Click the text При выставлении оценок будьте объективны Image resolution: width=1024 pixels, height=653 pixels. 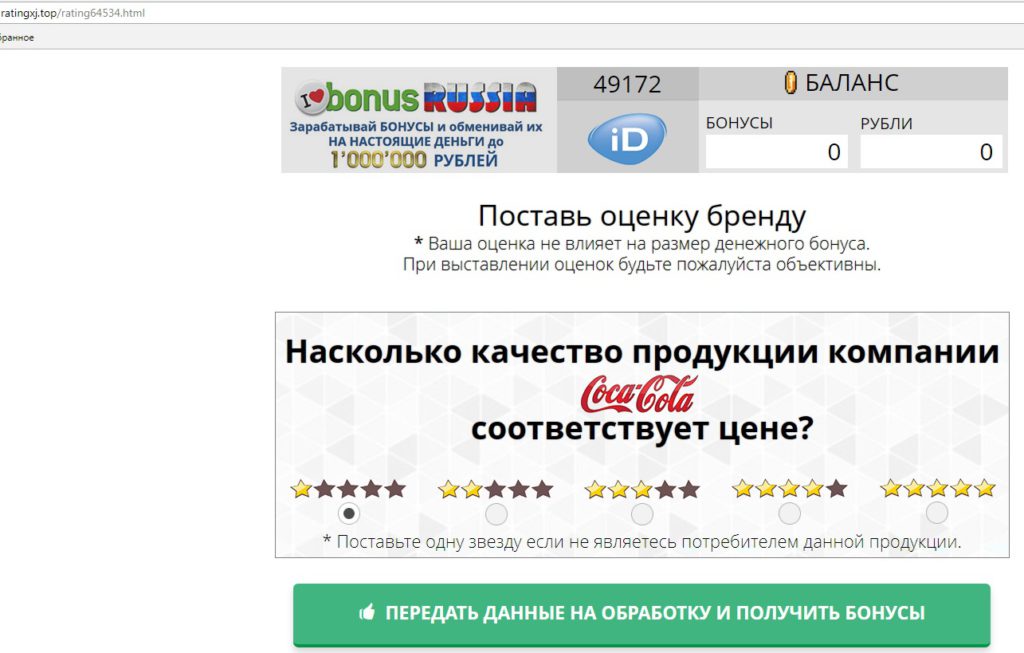pyautogui.click(x=642, y=264)
